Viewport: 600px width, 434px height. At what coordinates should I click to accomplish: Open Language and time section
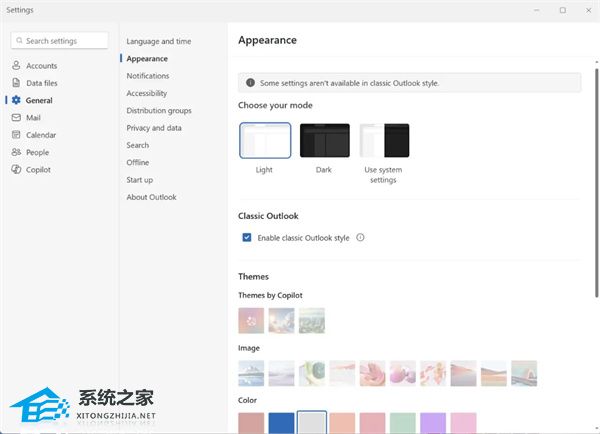tap(159, 41)
